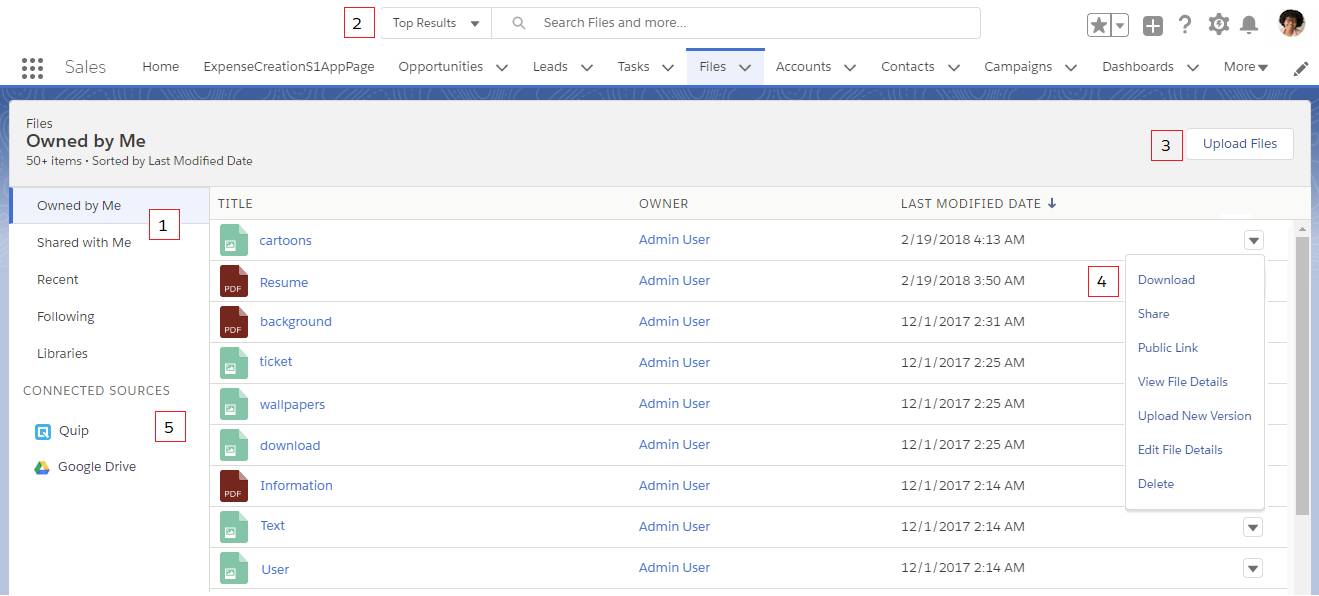Click the Resume PDF file icon
Screen dimensions: 1319x596
233,281
